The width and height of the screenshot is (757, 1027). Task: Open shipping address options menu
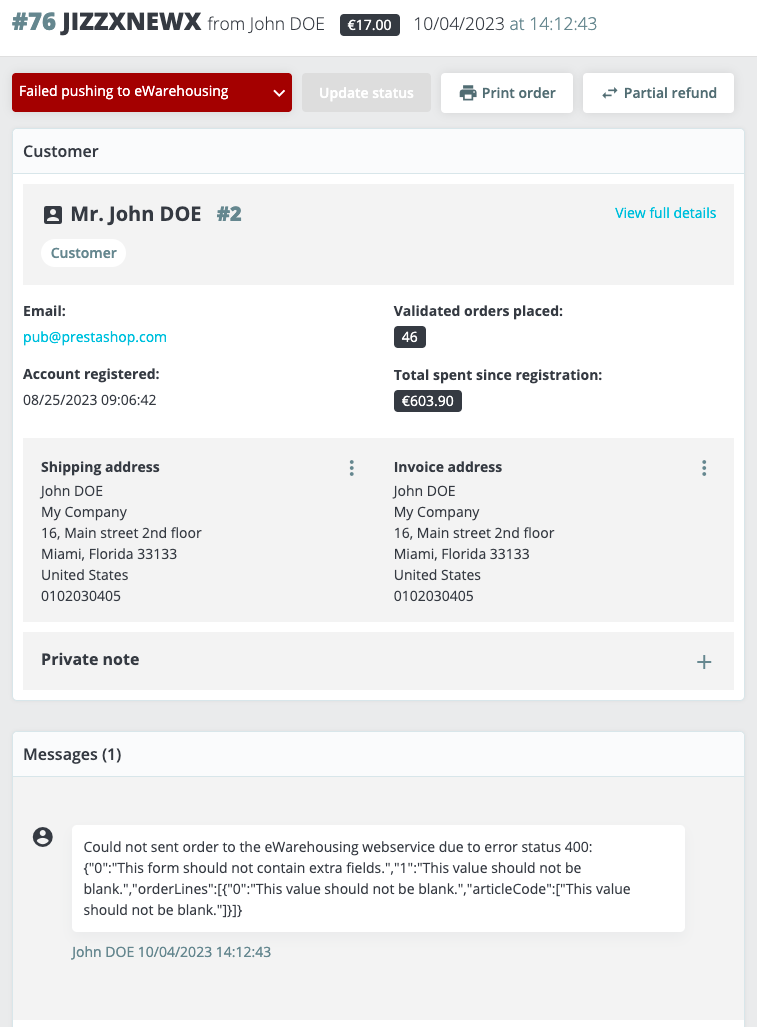[x=351, y=468]
